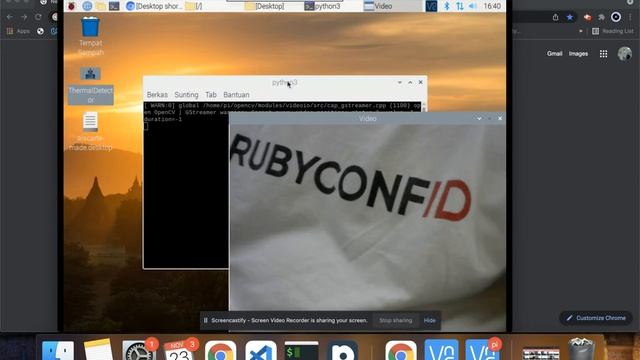
Task: Open the Google apps grid icon
Action: pos(603,53)
